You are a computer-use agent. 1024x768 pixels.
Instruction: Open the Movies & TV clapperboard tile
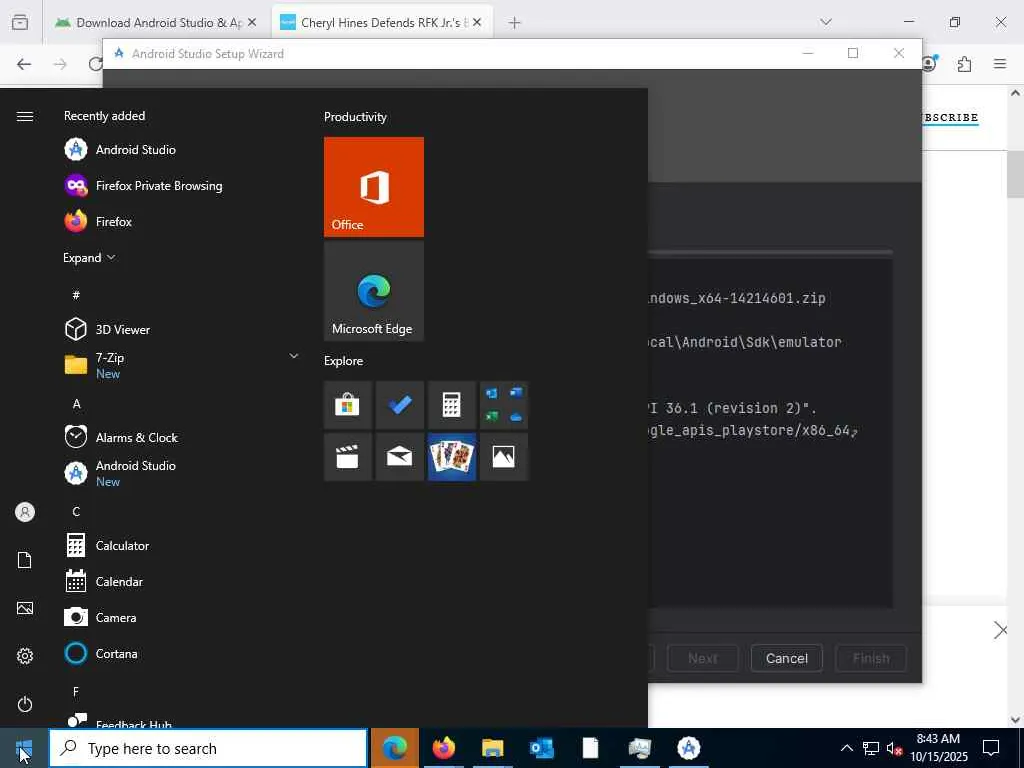[x=347, y=456]
